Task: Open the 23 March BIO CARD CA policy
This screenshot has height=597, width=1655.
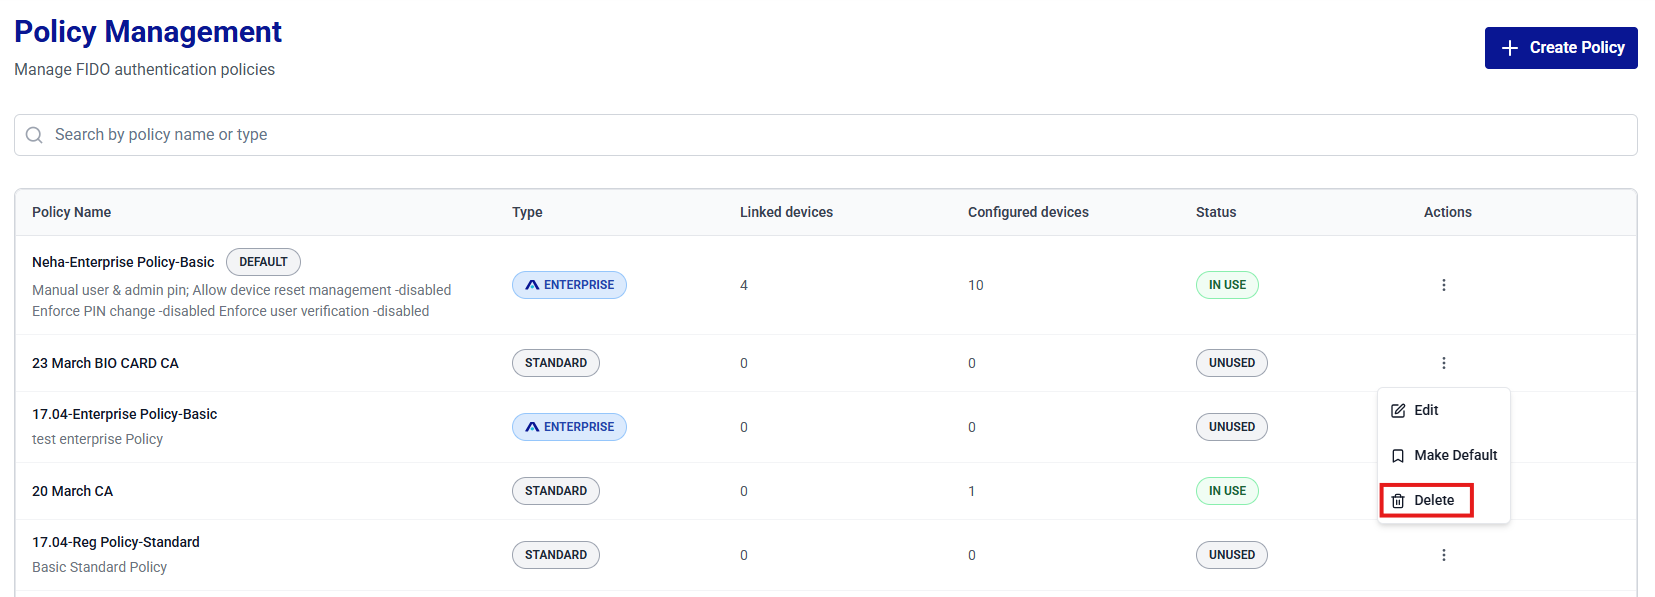Action: 105,363
